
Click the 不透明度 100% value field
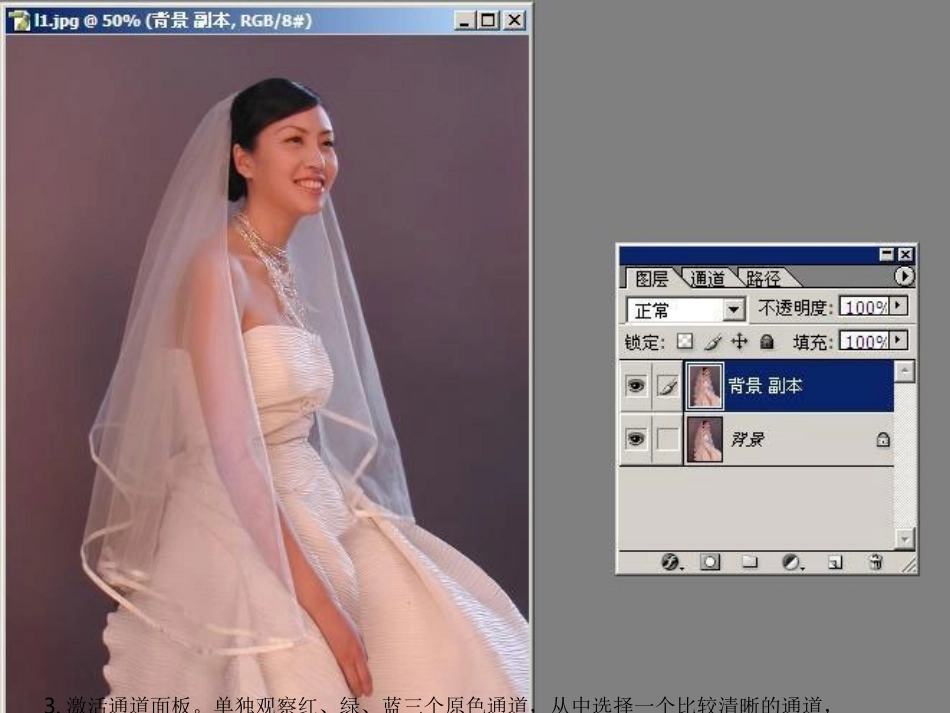[865, 307]
